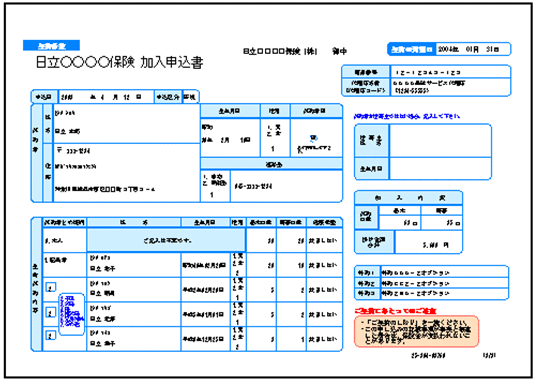The height and width of the screenshot is (383, 536).
Task: Click the seal stamp 印 cell
Action: [316, 137]
